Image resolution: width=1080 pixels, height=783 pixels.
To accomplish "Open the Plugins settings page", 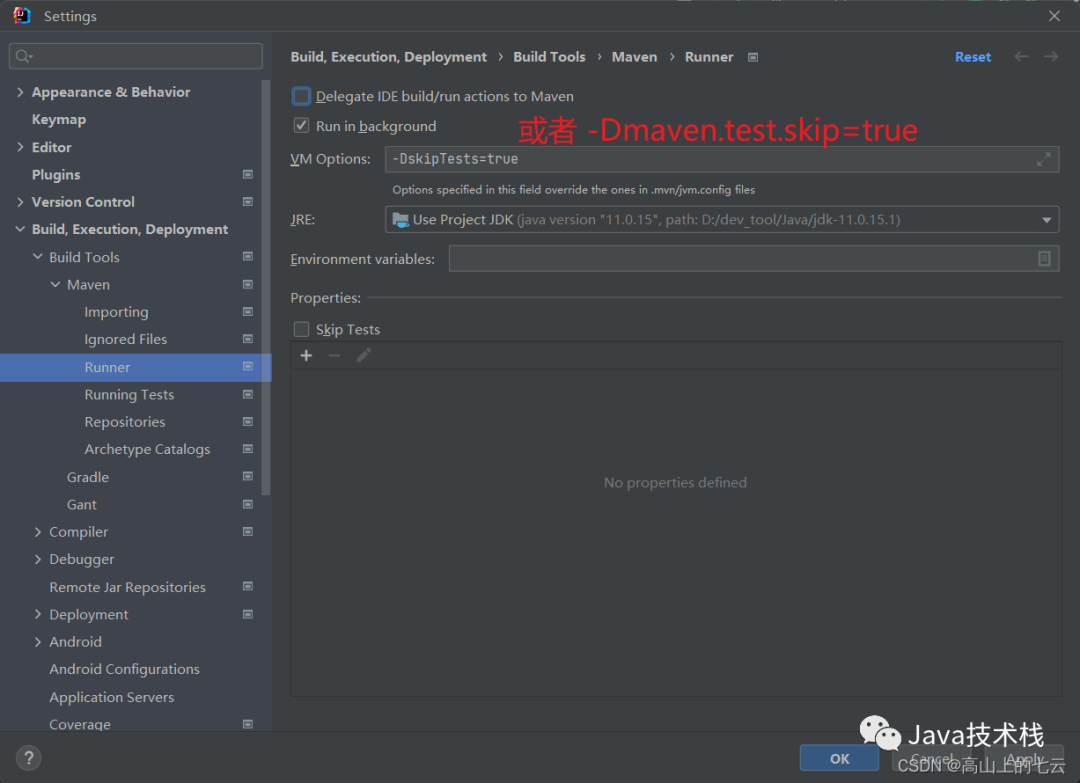I will pyautogui.click(x=56, y=175).
